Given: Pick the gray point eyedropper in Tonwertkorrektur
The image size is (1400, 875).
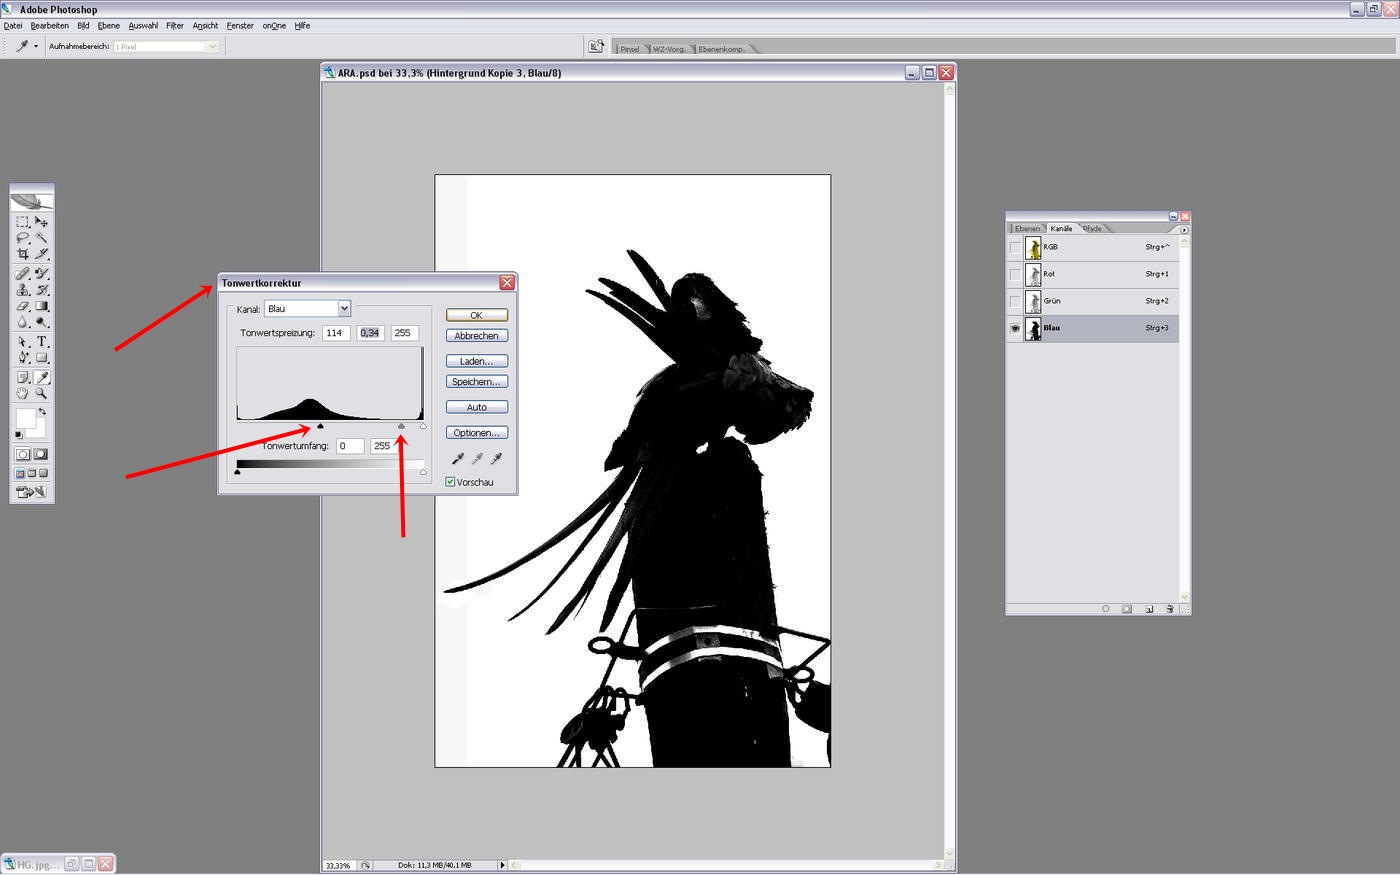Looking at the screenshot, I should pos(477,458).
